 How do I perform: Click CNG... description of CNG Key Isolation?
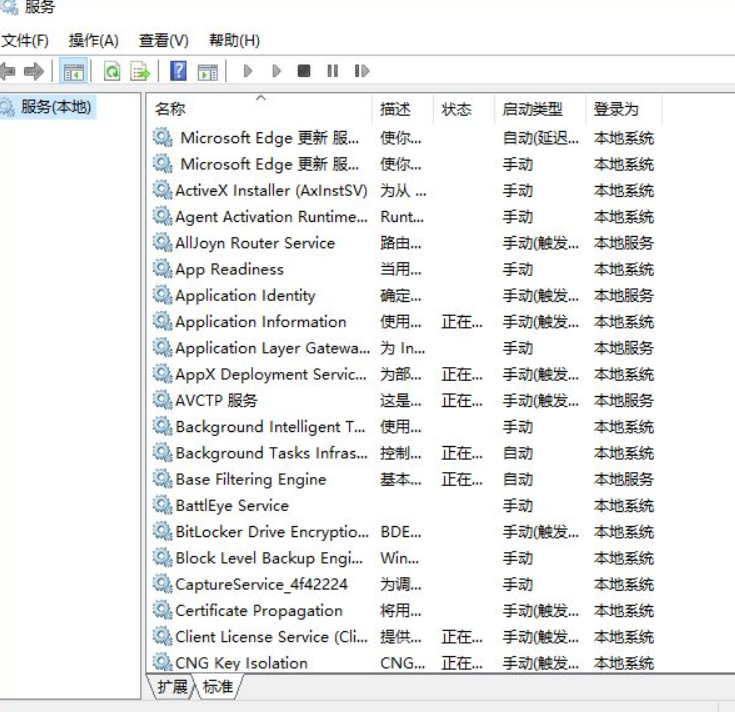[403, 663]
